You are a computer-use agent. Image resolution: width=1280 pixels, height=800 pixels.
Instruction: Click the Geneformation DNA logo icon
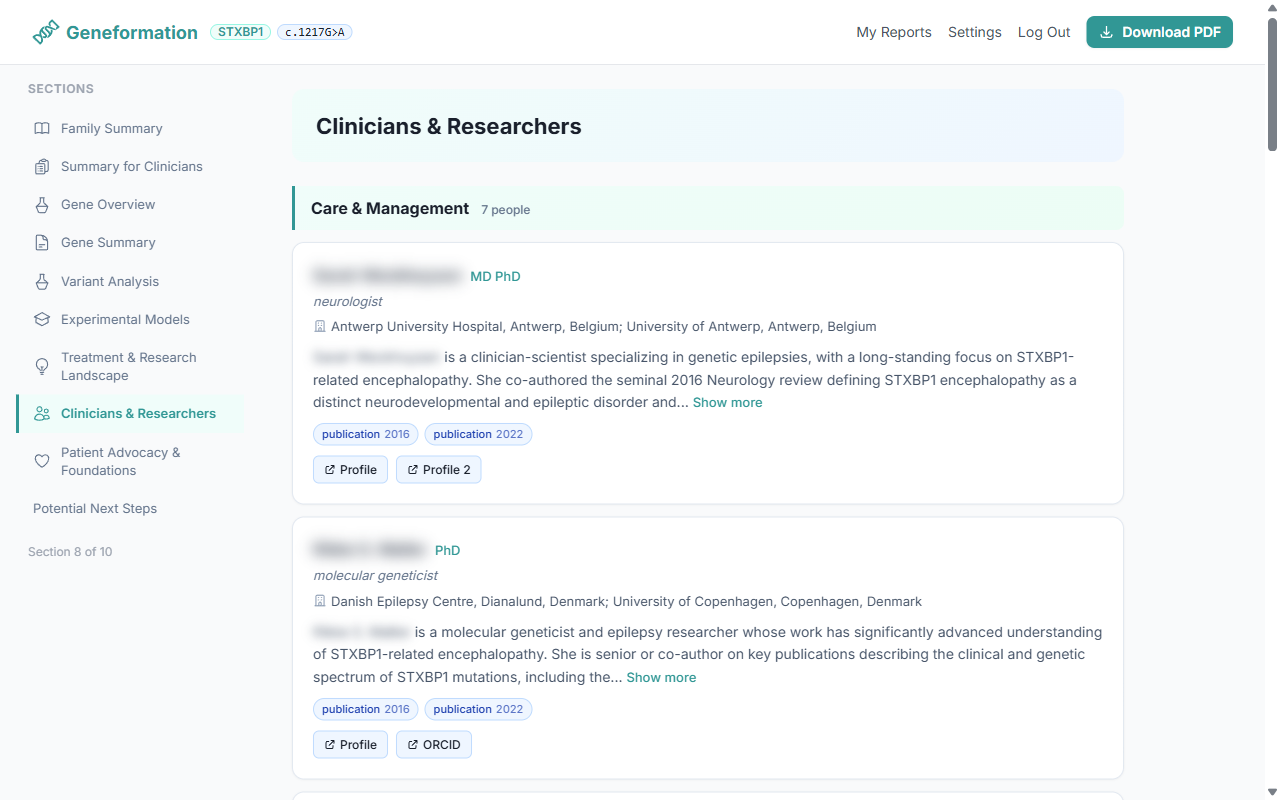[44, 31]
